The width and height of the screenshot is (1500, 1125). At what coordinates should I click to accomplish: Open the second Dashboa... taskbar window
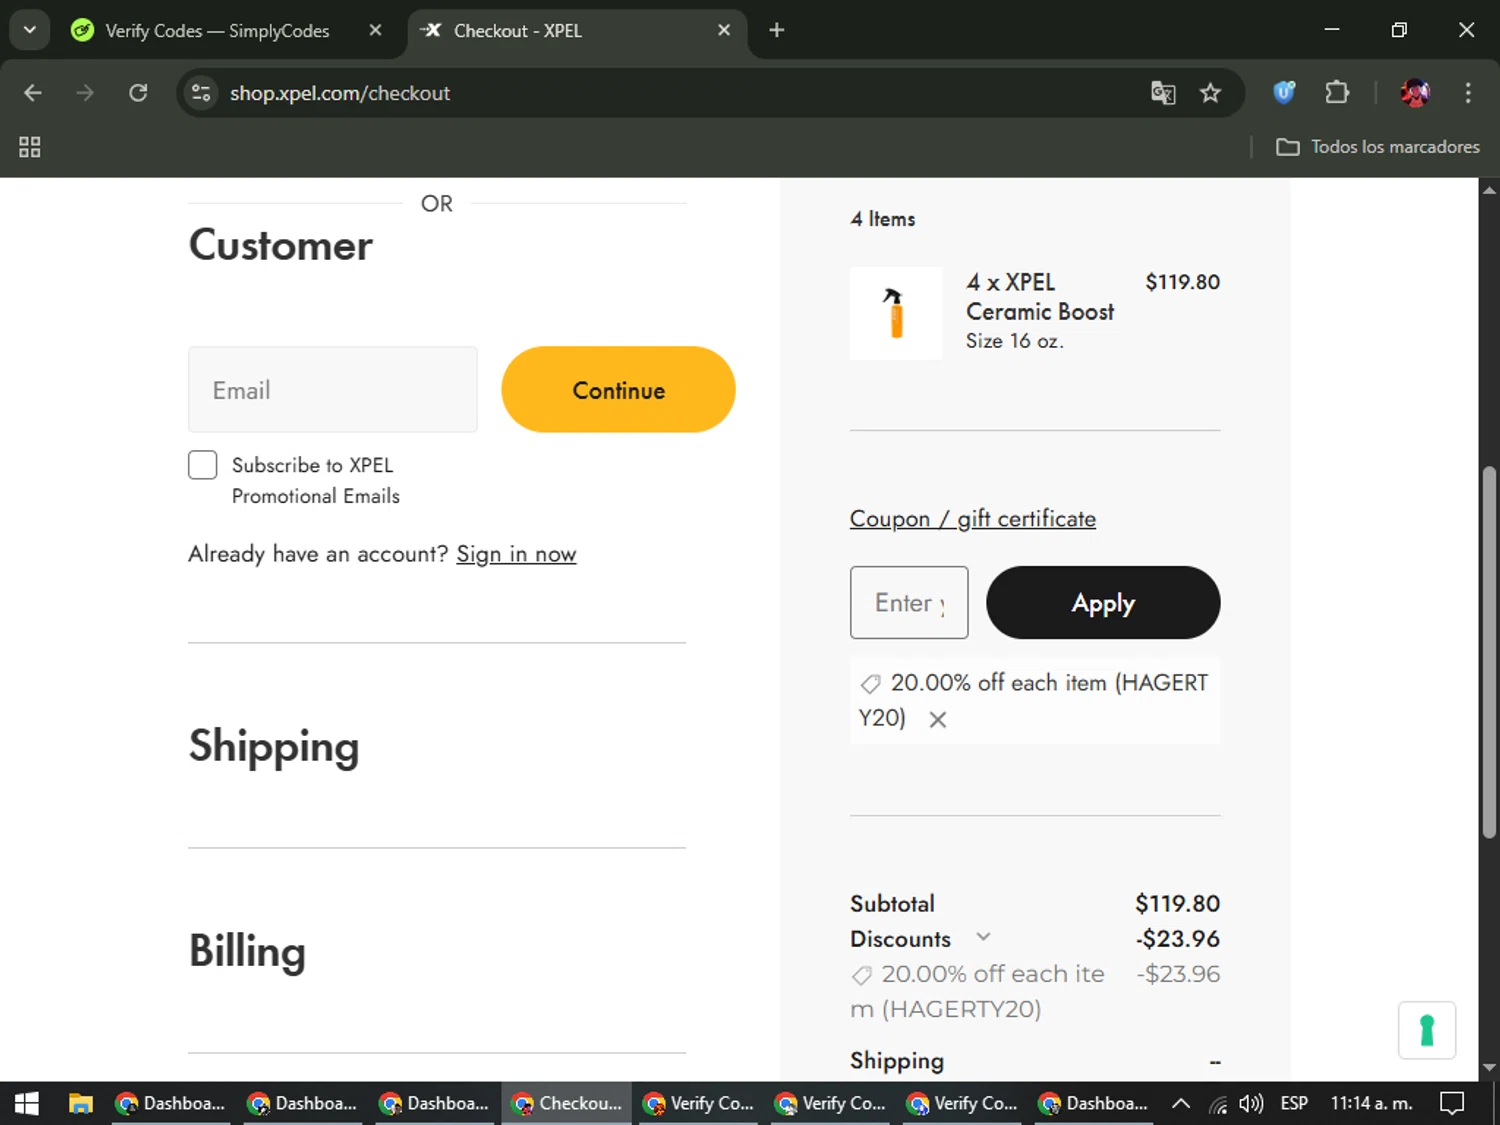[x=303, y=1103]
